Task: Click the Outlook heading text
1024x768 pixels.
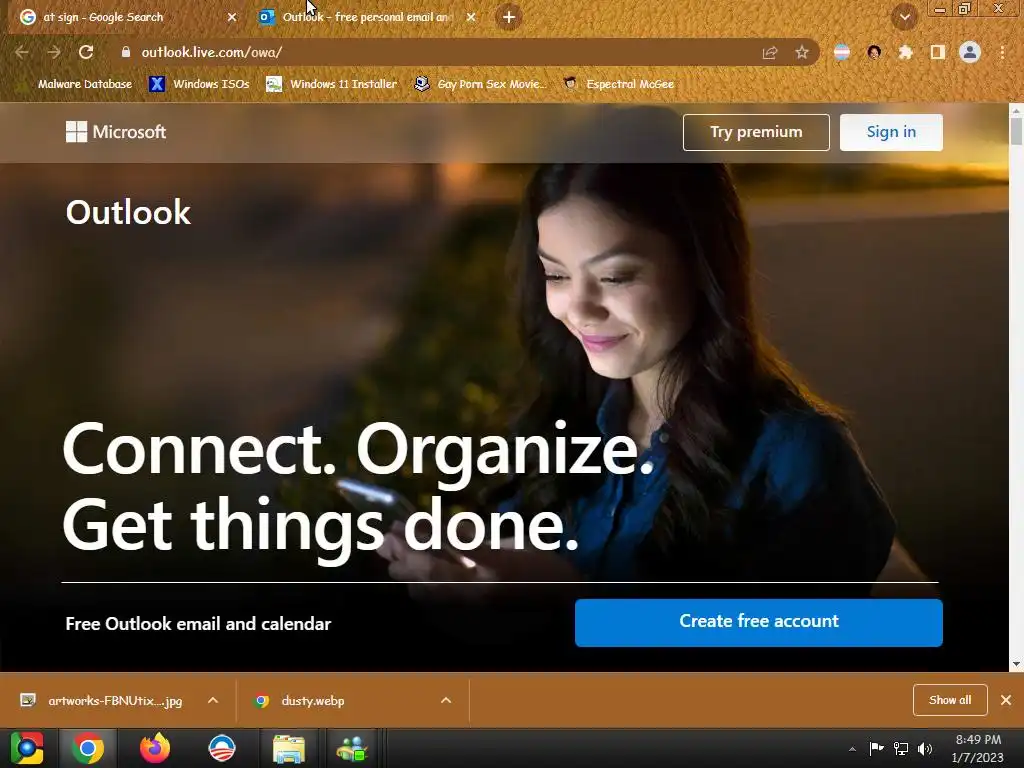Action: pyautogui.click(x=128, y=212)
